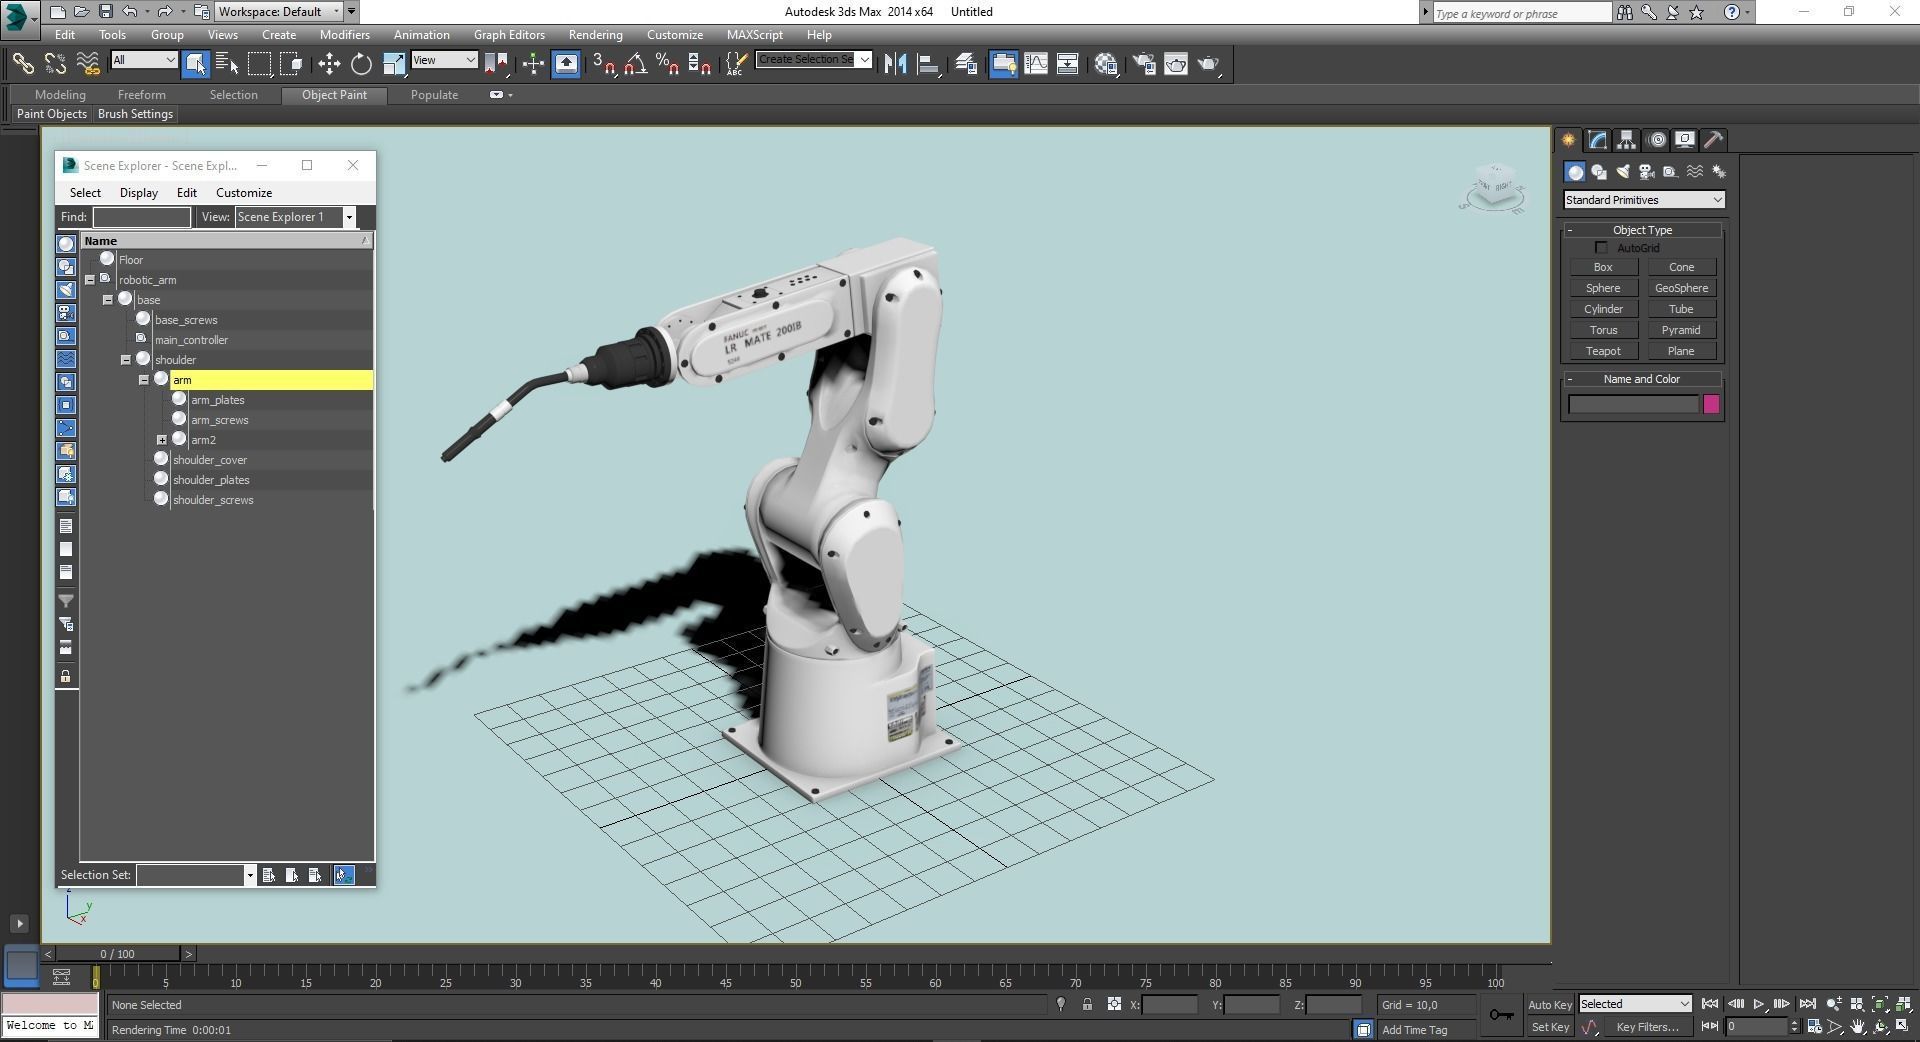Toggle Percent Snap
This screenshot has width=1920, height=1042.
pyautogui.click(x=668, y=64)
